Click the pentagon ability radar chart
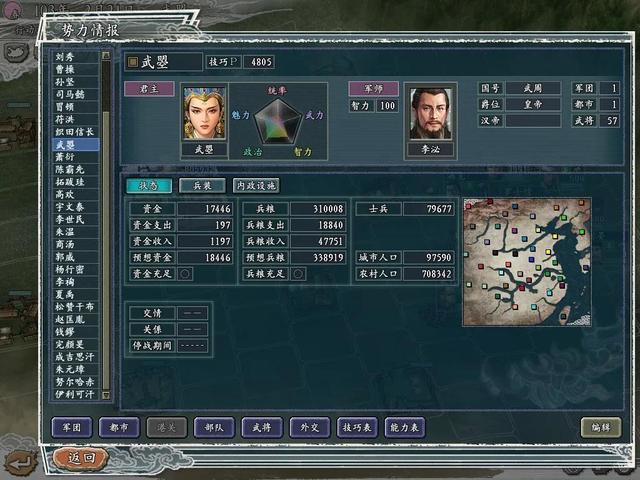Screen dimensions: 640x480 278,122
